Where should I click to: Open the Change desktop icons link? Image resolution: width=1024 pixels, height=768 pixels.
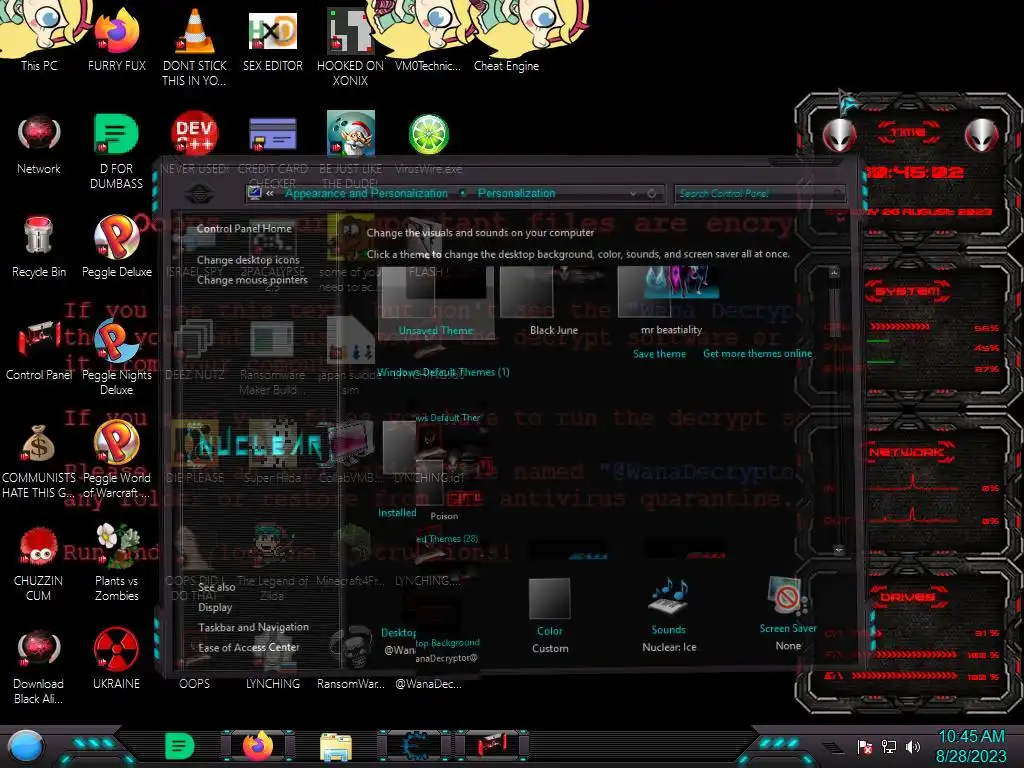[248, 260]
